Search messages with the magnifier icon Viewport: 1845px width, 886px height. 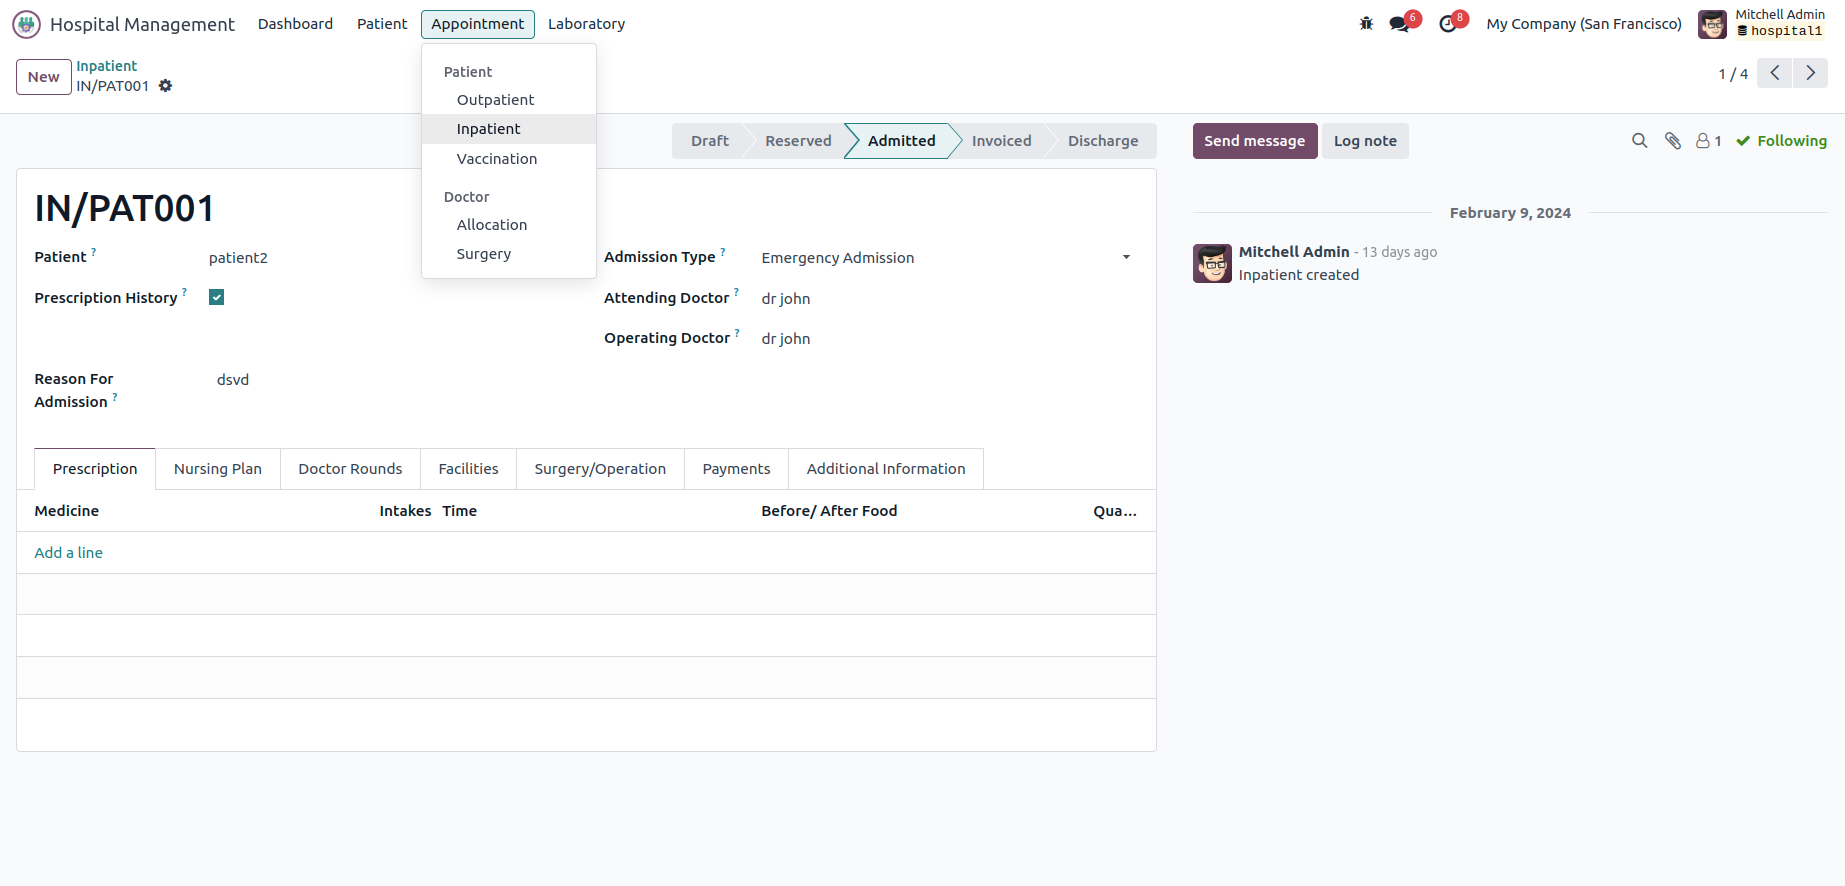[1639, 141]
